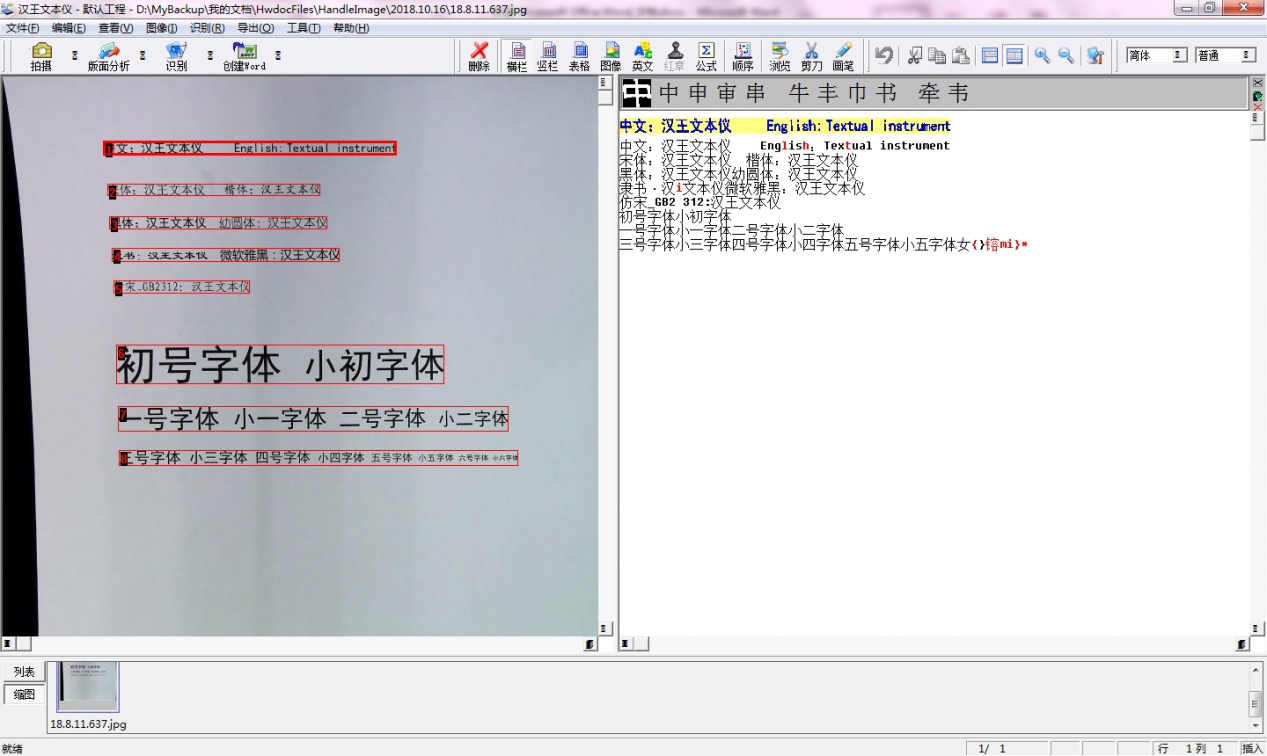Image resolution: width=1267 pixels, height=756 pixels.
Task: Click the 红章 red stamp icon
Action: click(x=675, y=56)
